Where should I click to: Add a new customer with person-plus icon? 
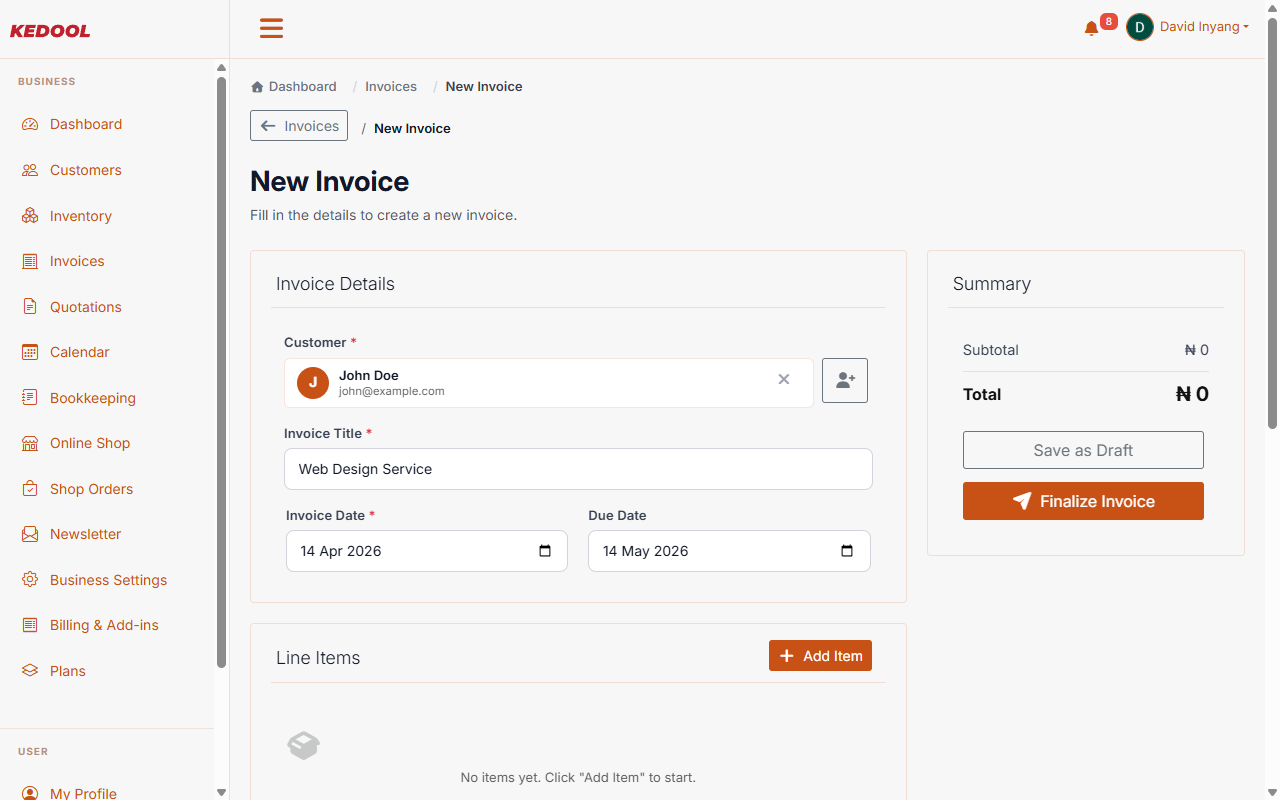[x=845, y=381]
